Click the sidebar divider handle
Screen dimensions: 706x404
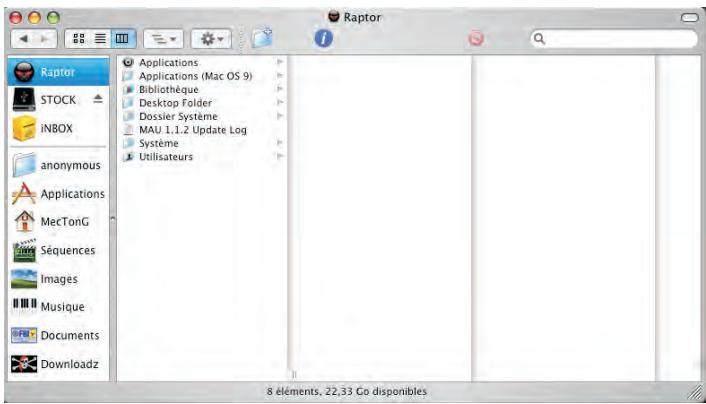coord(113,219)
